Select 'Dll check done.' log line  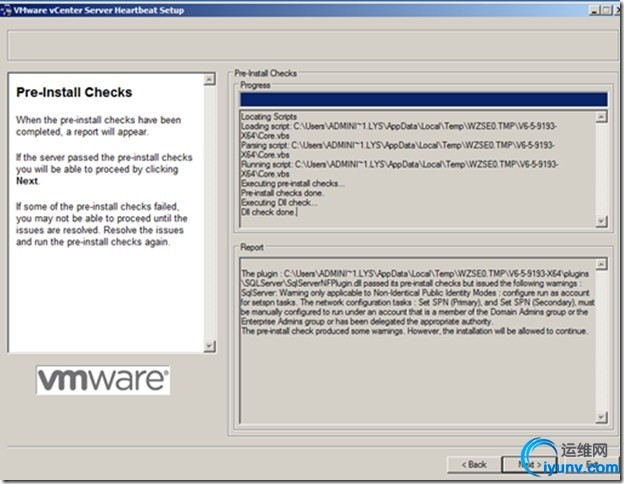pyautogui.click(x=269, y=212)
